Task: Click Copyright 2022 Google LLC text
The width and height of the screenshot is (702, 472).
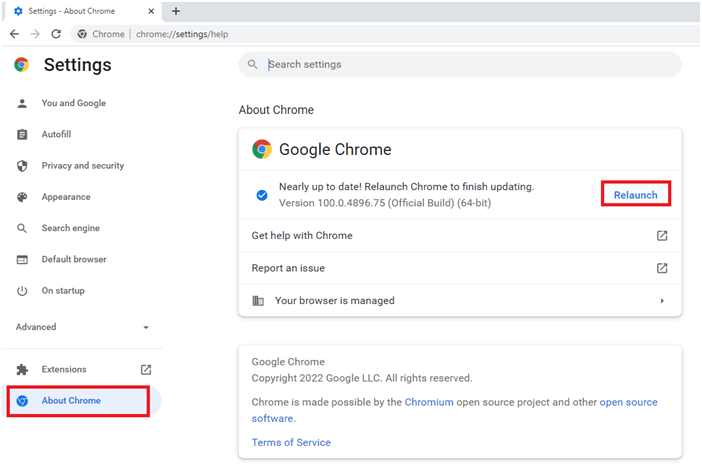Action: 362,378
